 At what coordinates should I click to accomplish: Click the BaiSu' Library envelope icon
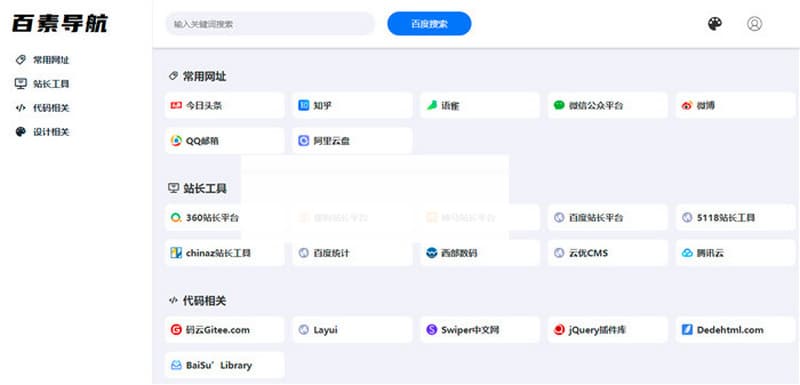[176, 365]
